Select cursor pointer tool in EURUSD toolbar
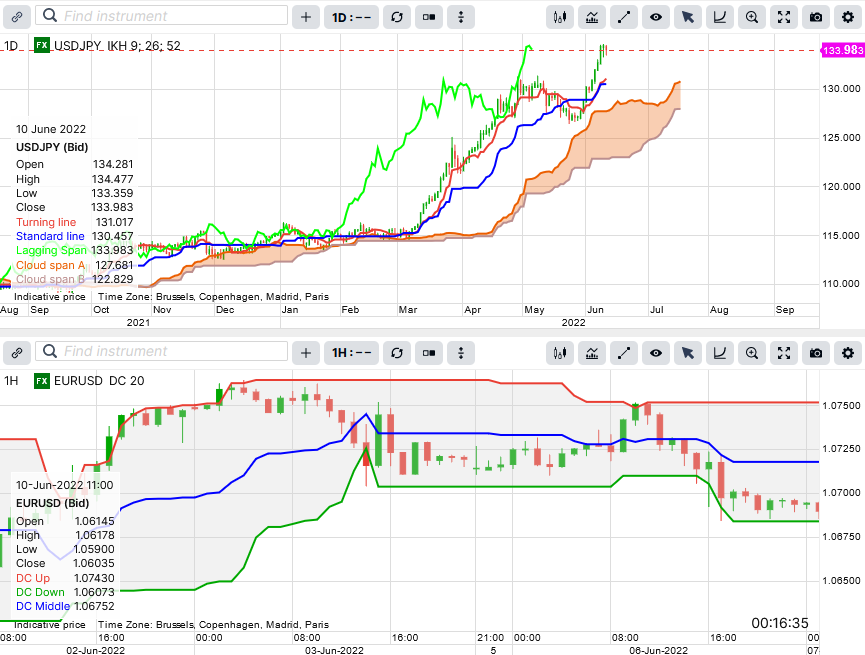Viewport: 865px width, 655px height. [688, 353]
